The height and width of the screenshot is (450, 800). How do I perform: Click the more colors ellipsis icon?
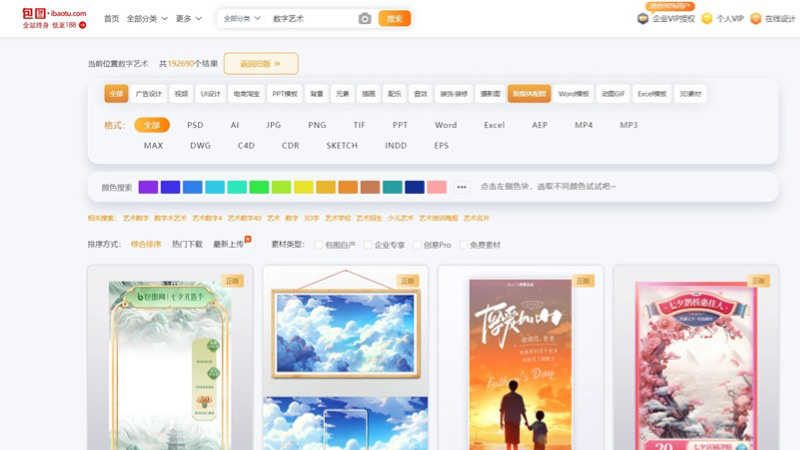pos(461,187)
